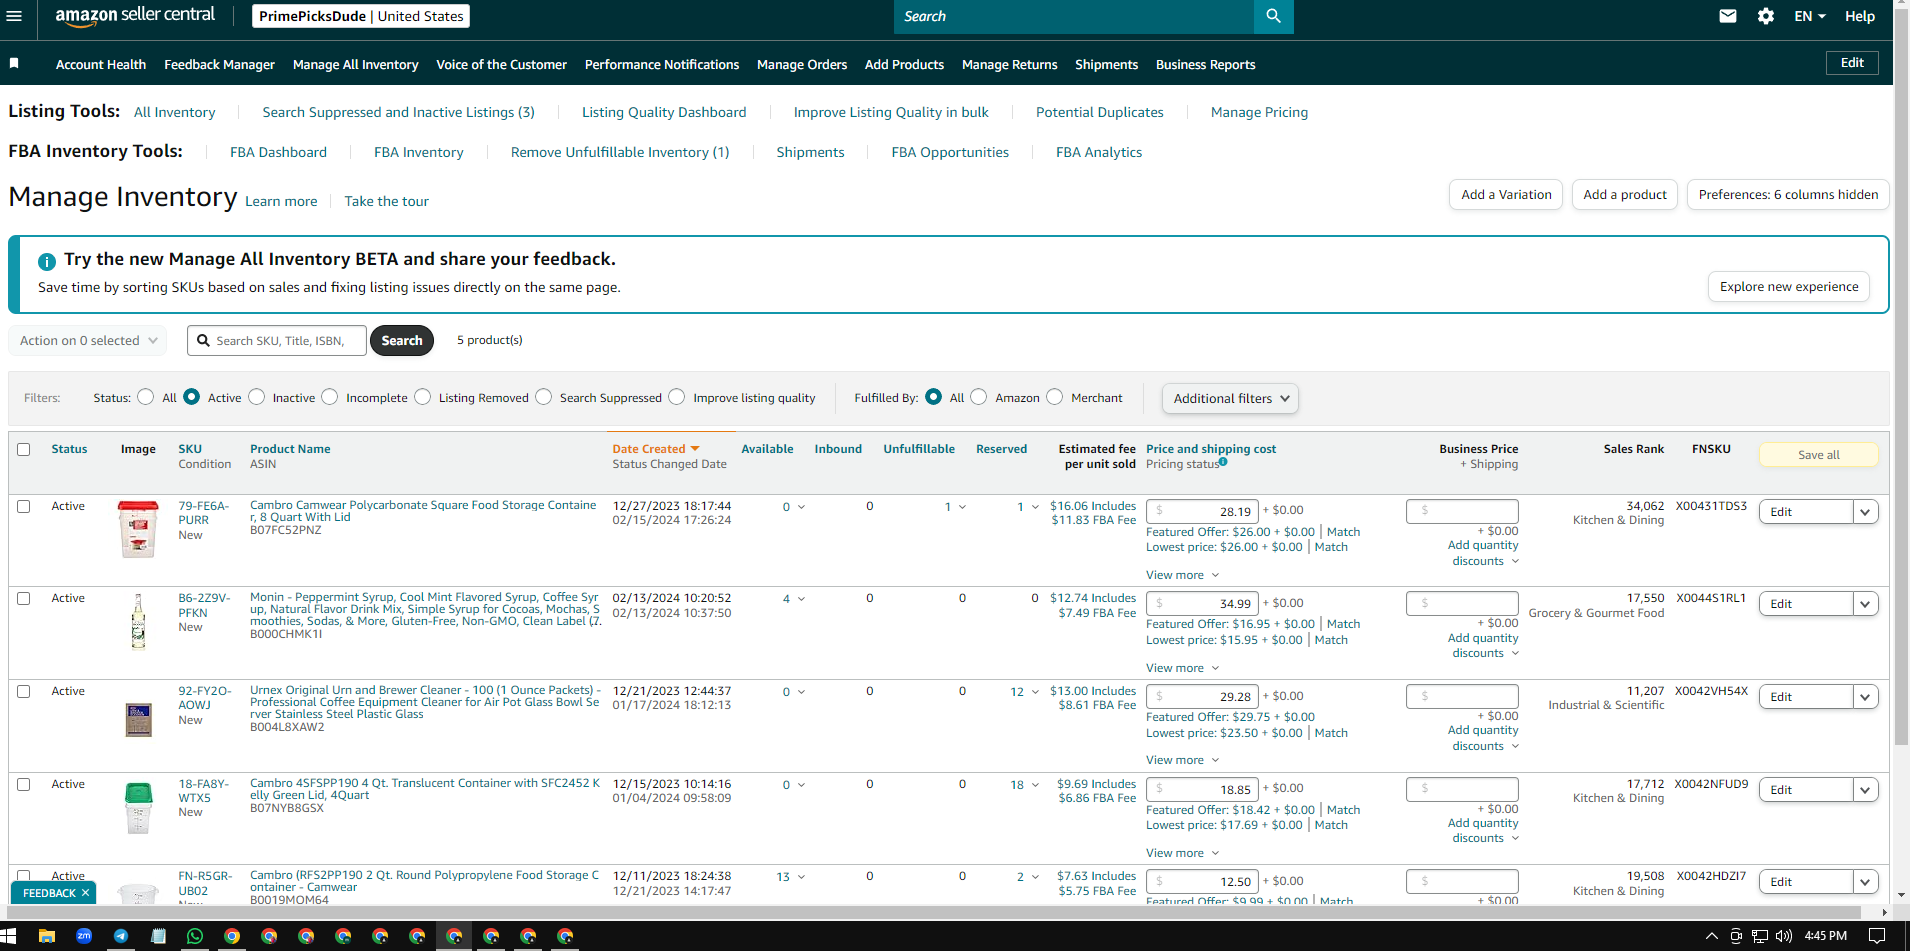Expand the Additional filters dropdown
Screen dimensions: 1910x951
coord(1230,398)
